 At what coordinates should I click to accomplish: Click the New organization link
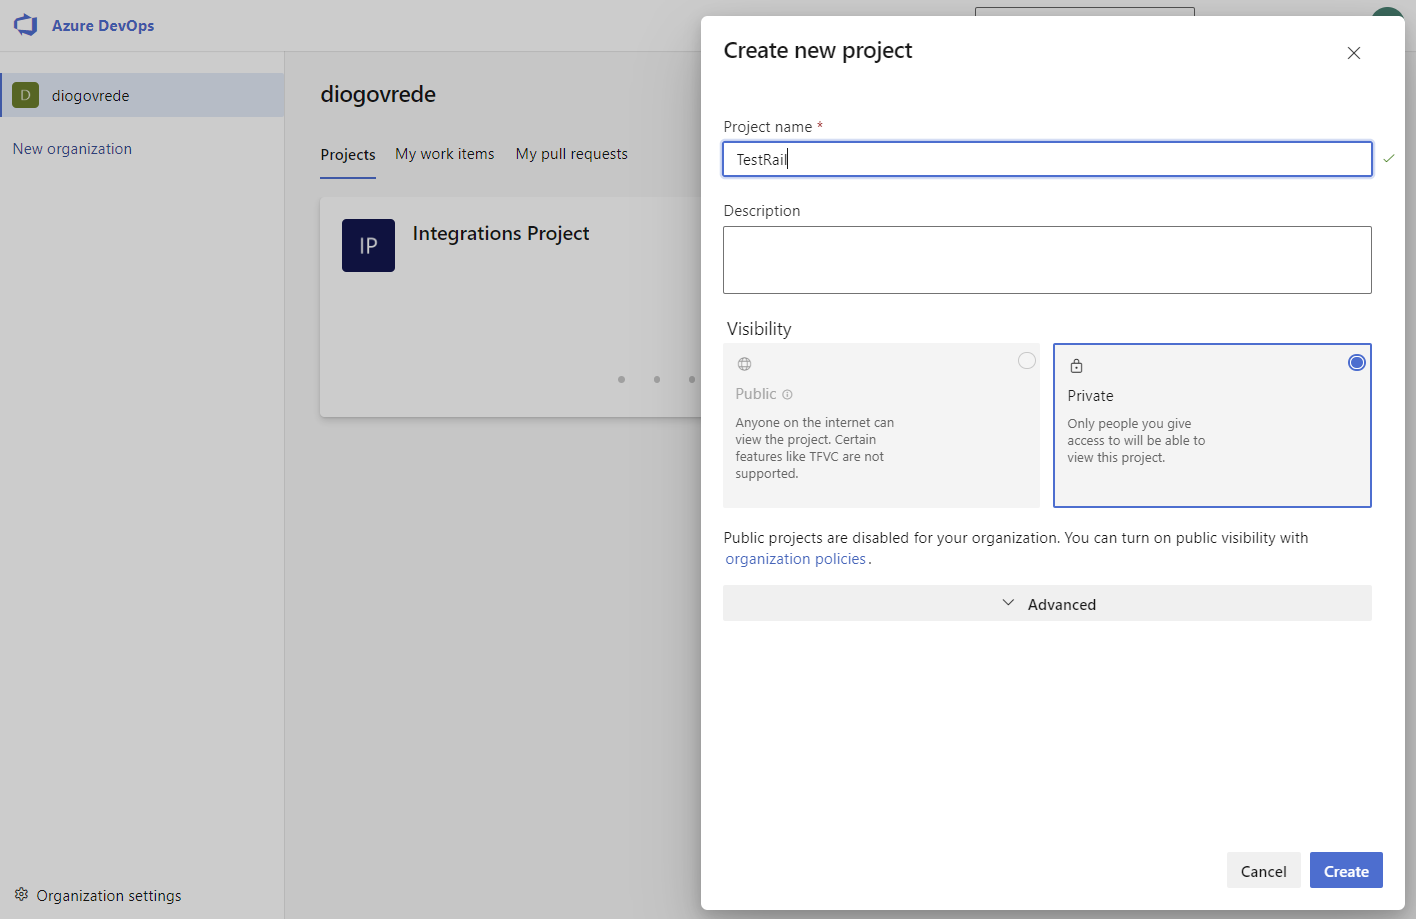point(72,149)
